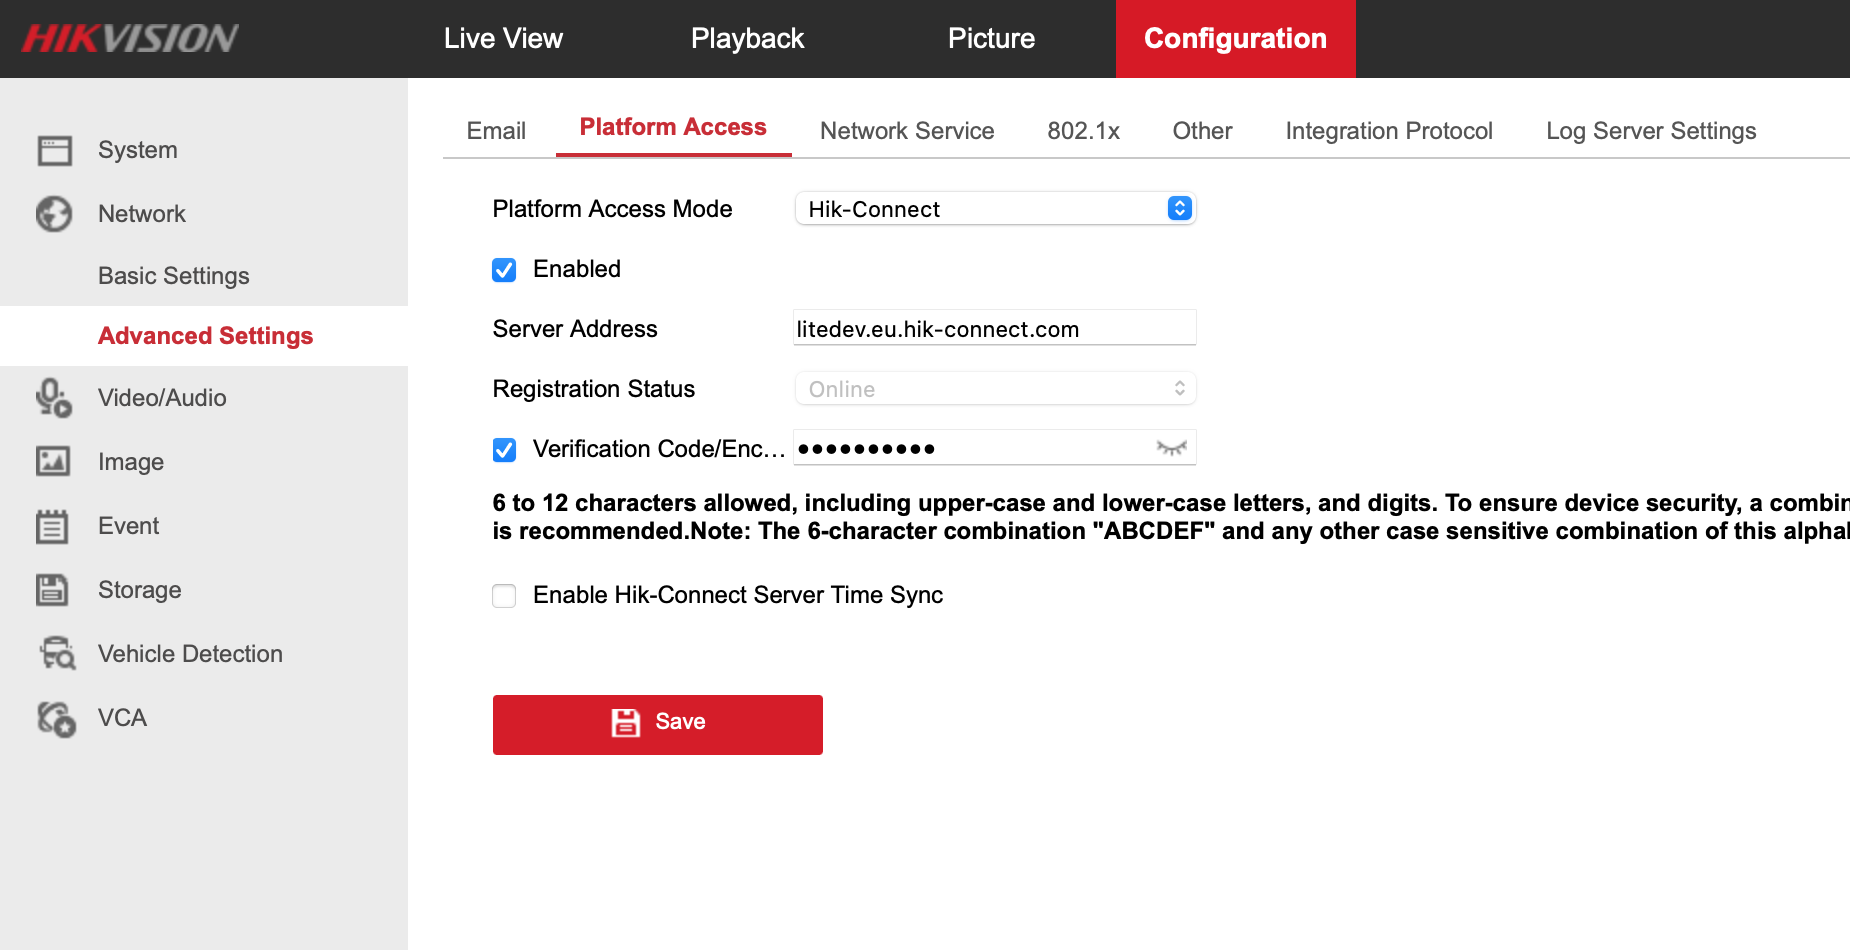The height and width of the screenshot is (950, 1850).
Task: Click the System sidebar icon
Action: pos(54,150)
